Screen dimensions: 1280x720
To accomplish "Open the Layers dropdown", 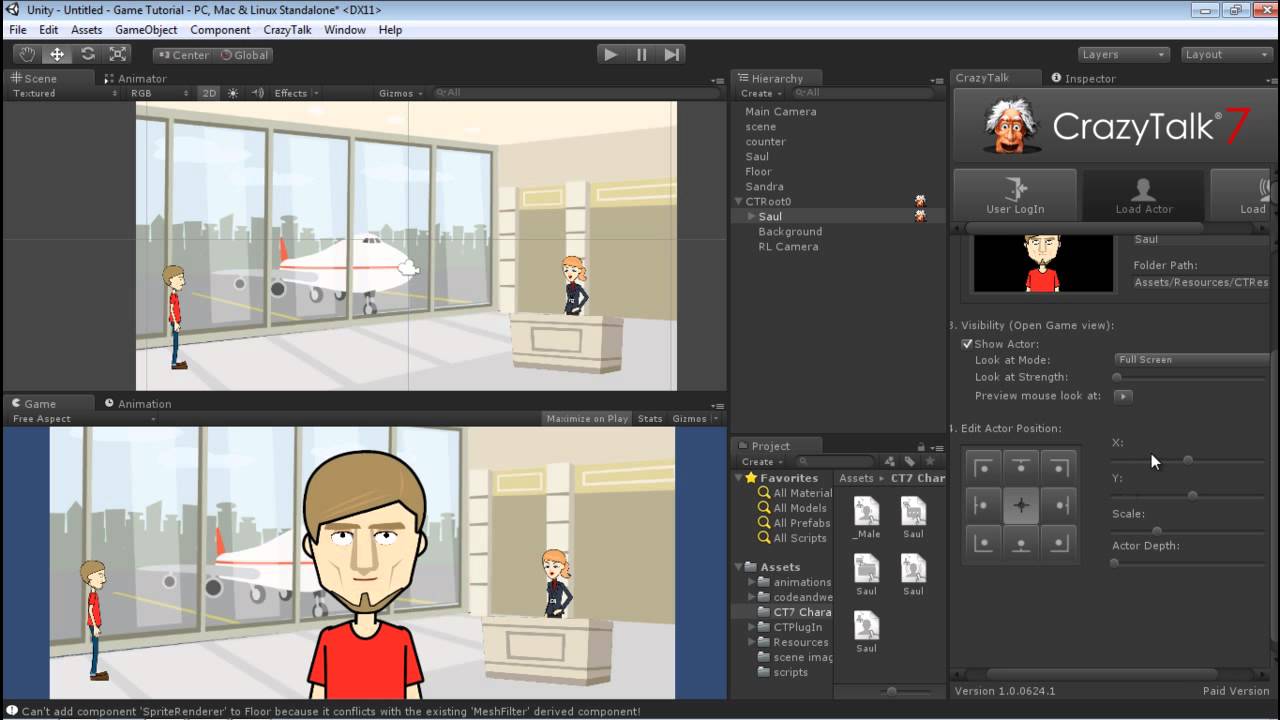I will tap(1124, 55).
